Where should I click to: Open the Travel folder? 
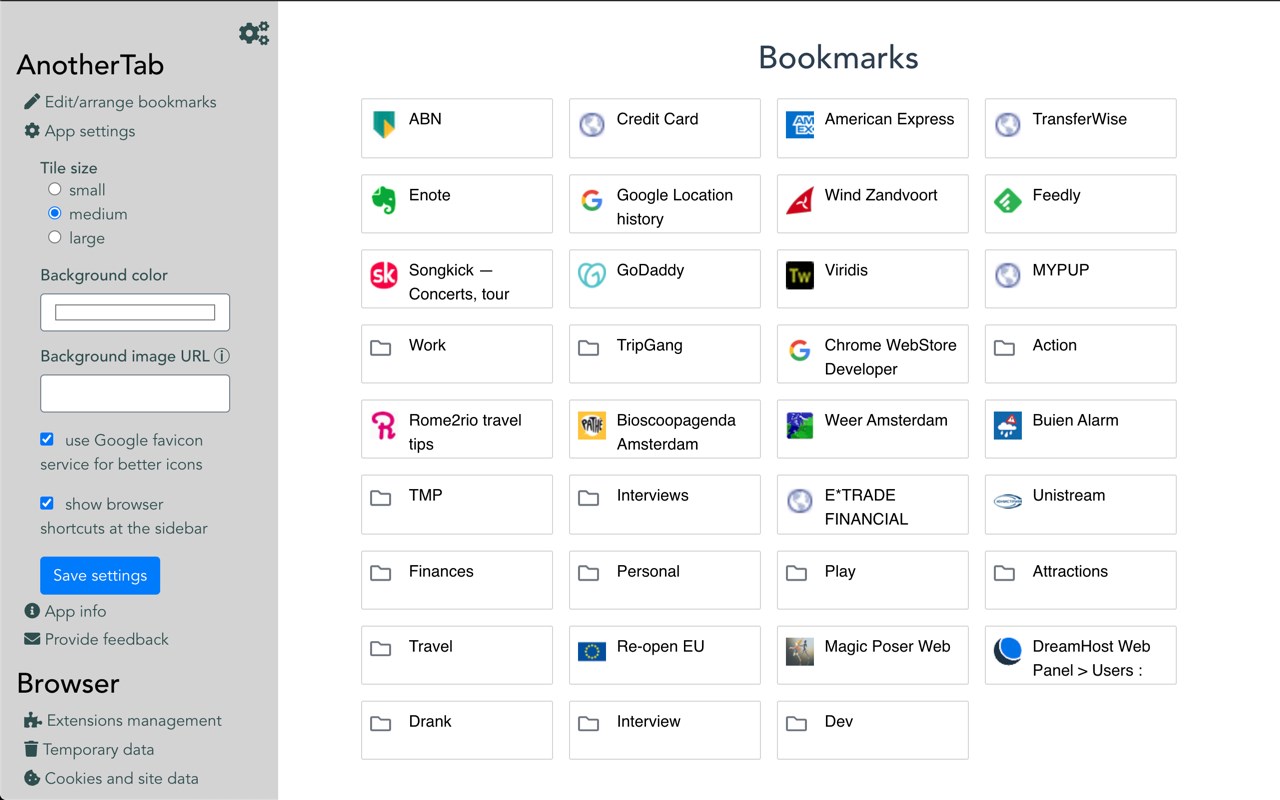click(x=457, y=655)
